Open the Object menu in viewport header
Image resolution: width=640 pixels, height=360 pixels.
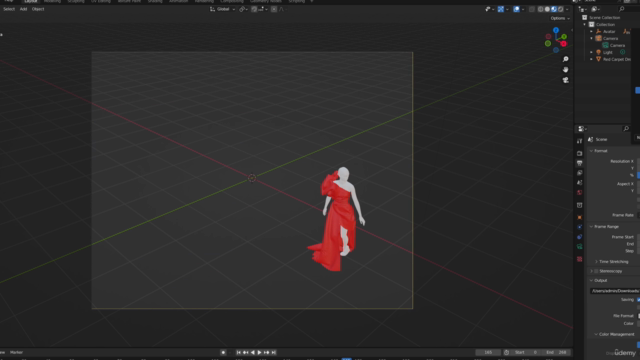(x=38, y=9)
